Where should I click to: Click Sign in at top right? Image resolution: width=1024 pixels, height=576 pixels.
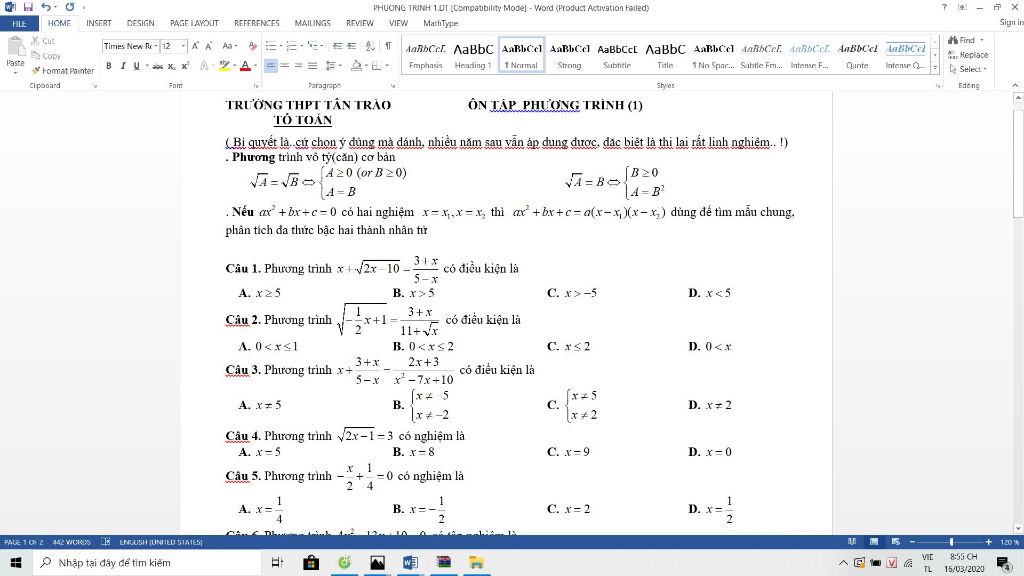click(1011, 22)
